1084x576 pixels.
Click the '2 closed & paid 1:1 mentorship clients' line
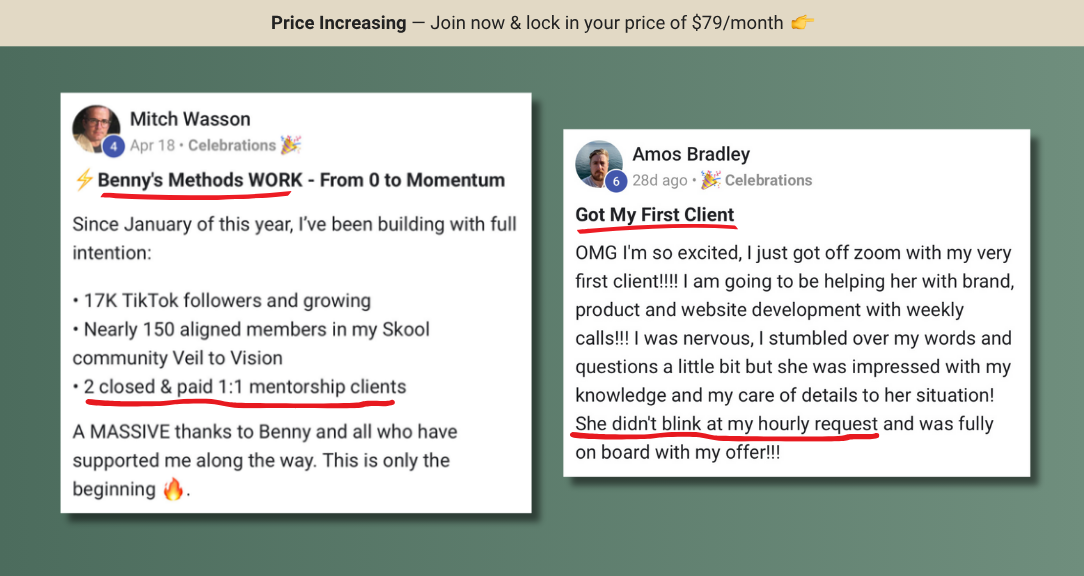tap(245, 387)
